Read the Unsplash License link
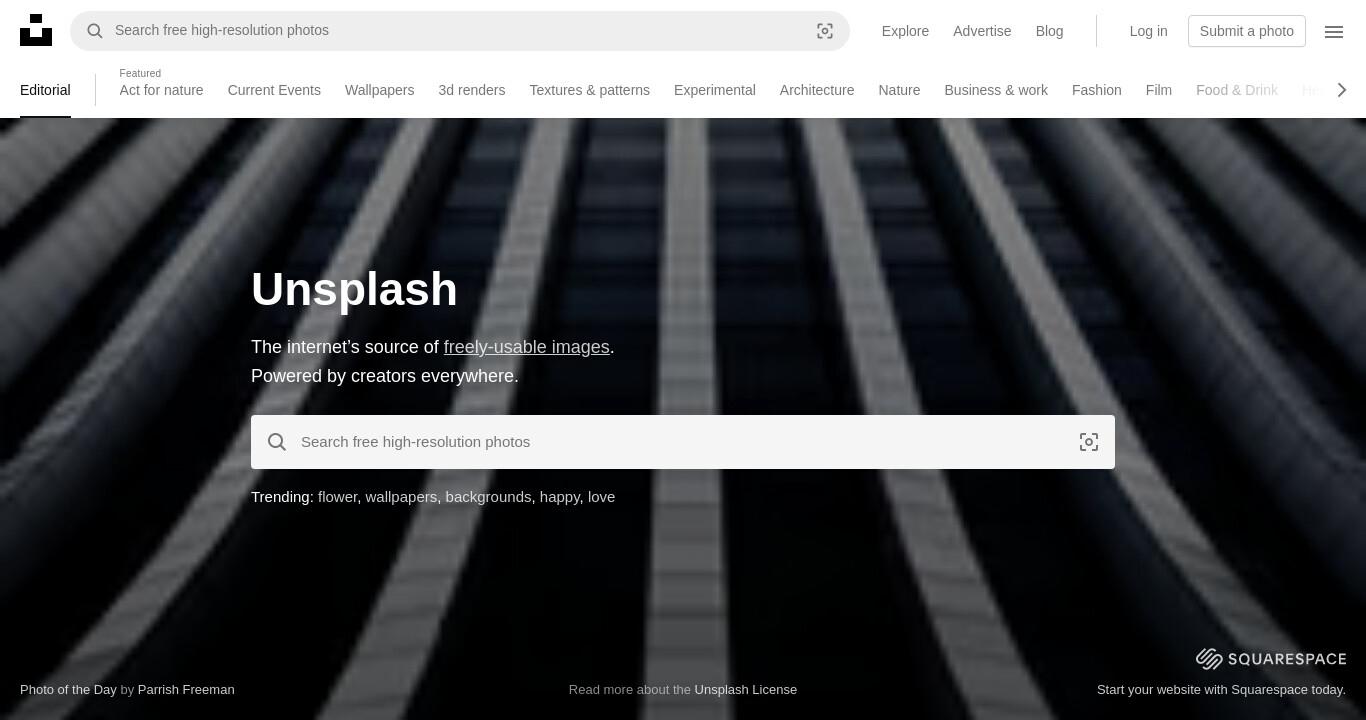The height and width of the screenshot is (720, 1366). click(x=746, y=689)
